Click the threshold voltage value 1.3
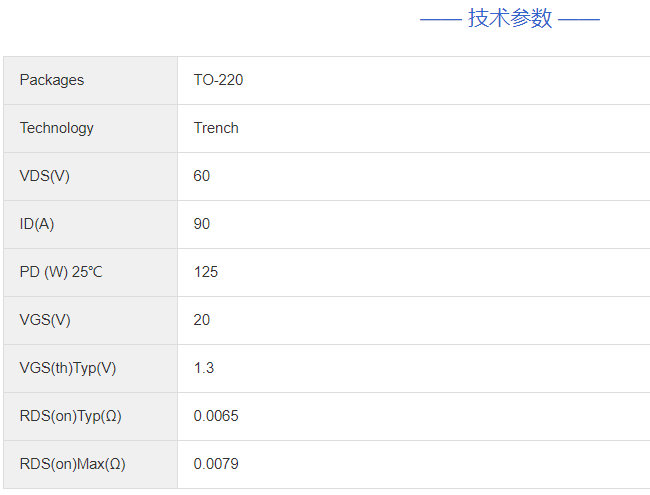Image resolution: width=650 pixels, height=495 pixels. tap(204, 368)
